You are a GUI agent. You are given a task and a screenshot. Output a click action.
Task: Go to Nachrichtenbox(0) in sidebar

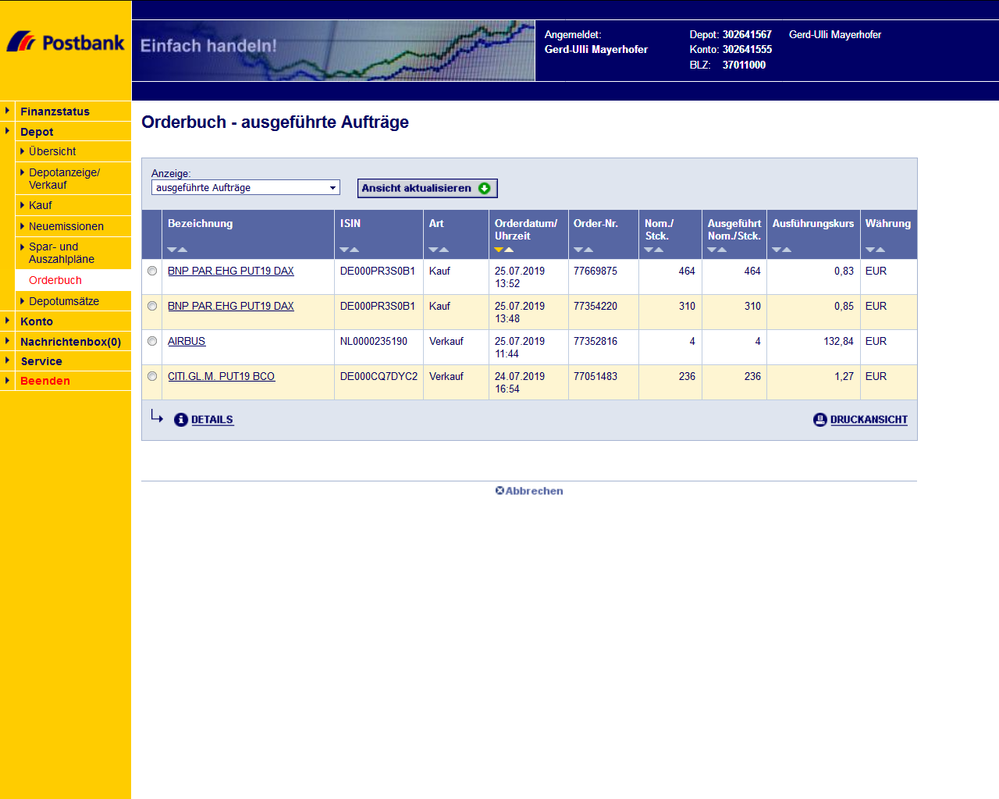70,341
